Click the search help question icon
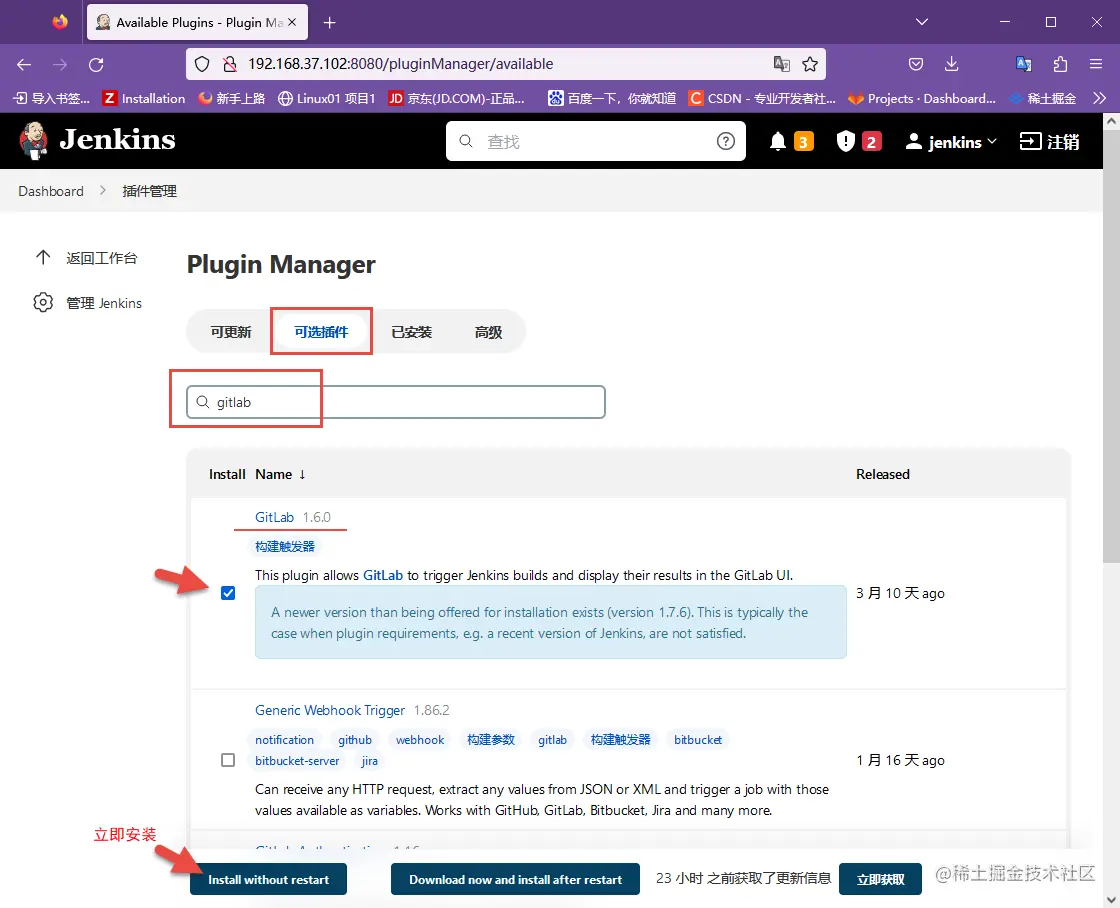The width and height of the screenshot is (1120, 908). point(726,141)
